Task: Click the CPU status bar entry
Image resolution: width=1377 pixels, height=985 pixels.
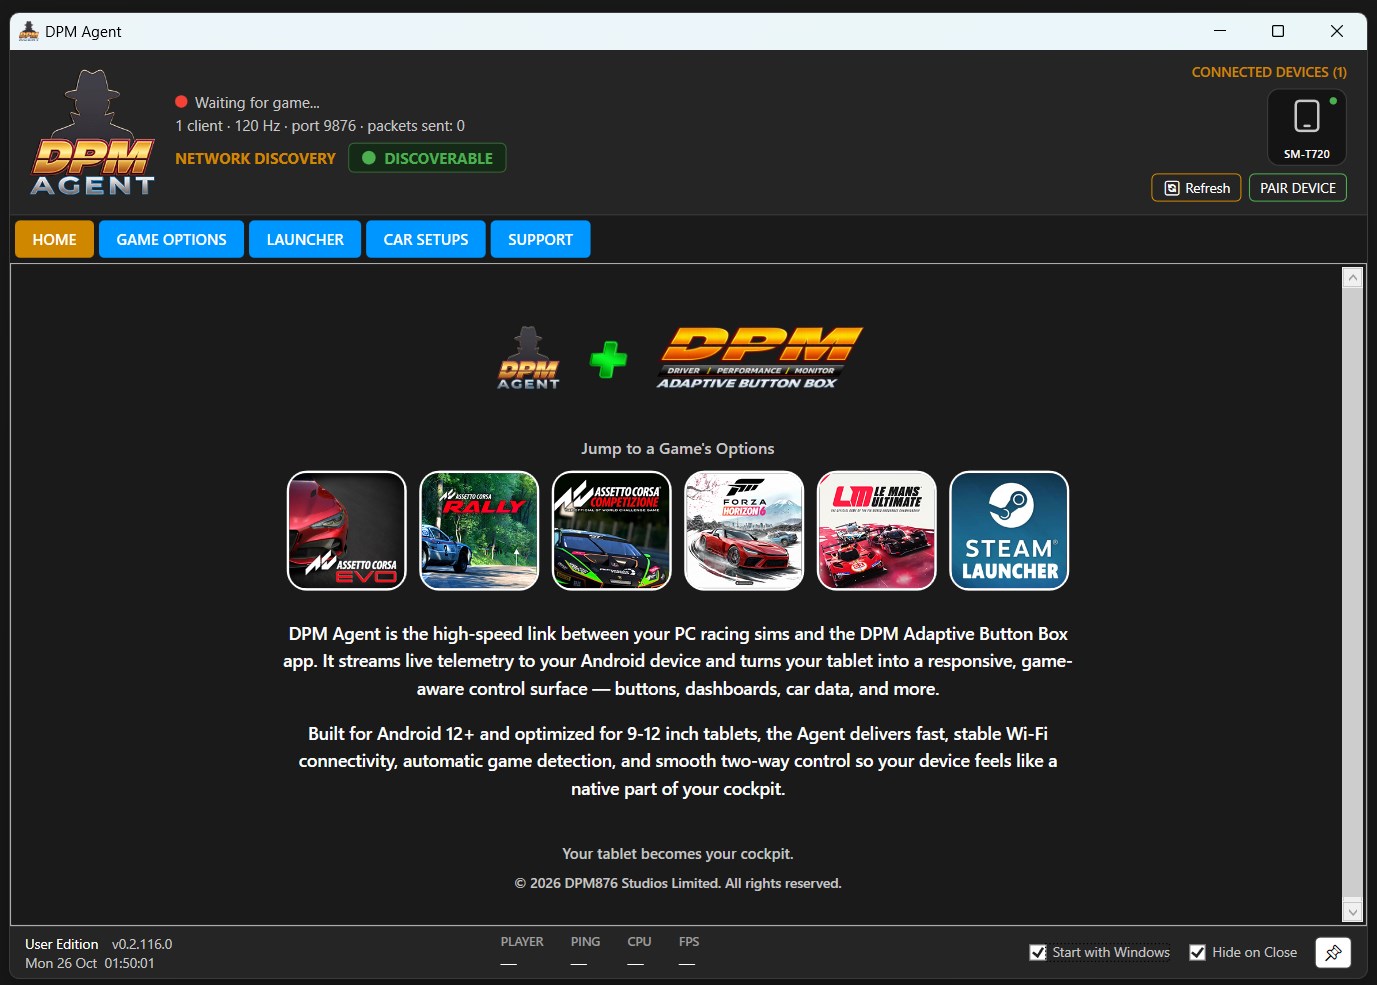Action: coord(639,952)
